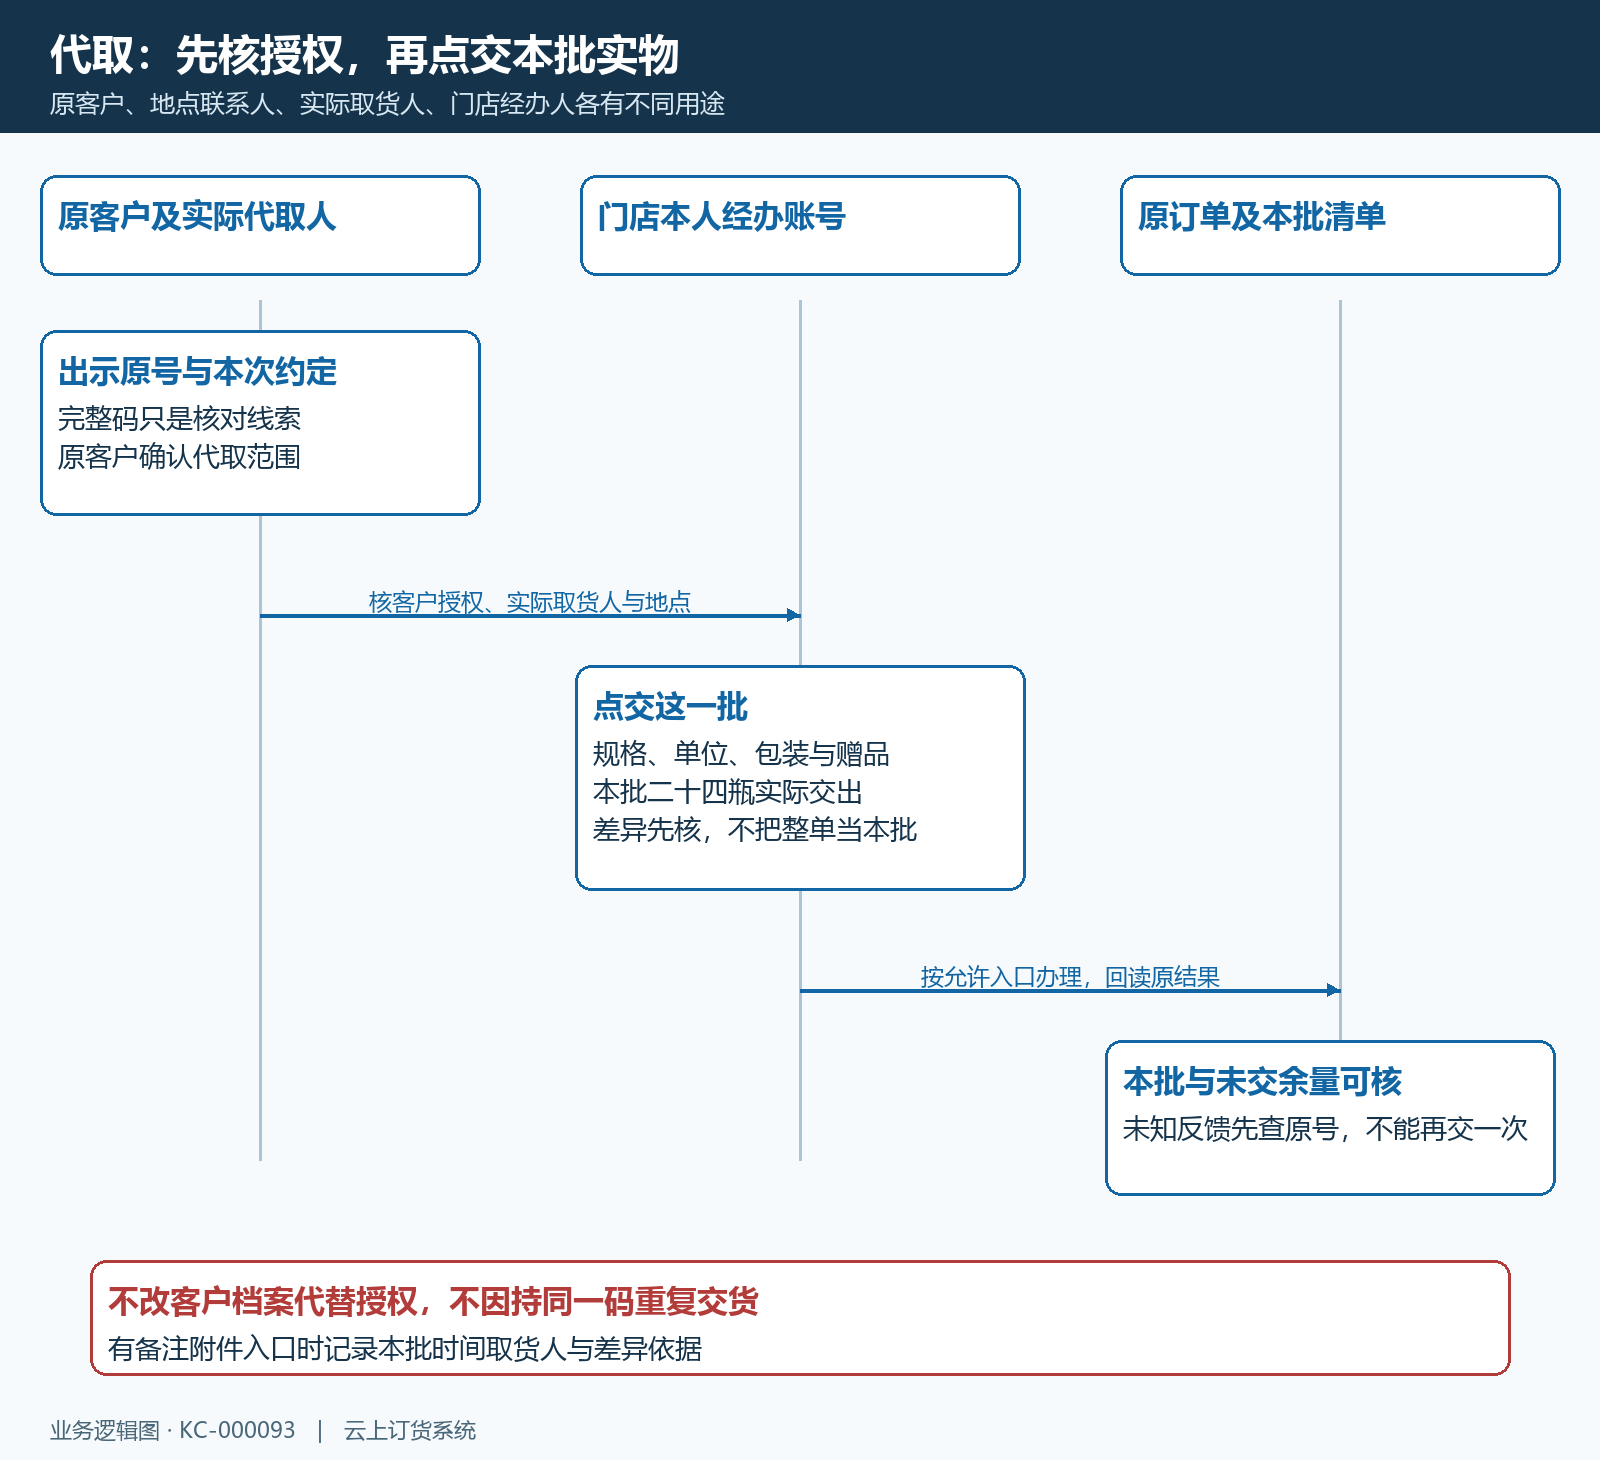Click the title '代取：先核授权，再点交本批实物'
The width and height of the screenshot is (1600, 1460).
click(x=365, y=55)
